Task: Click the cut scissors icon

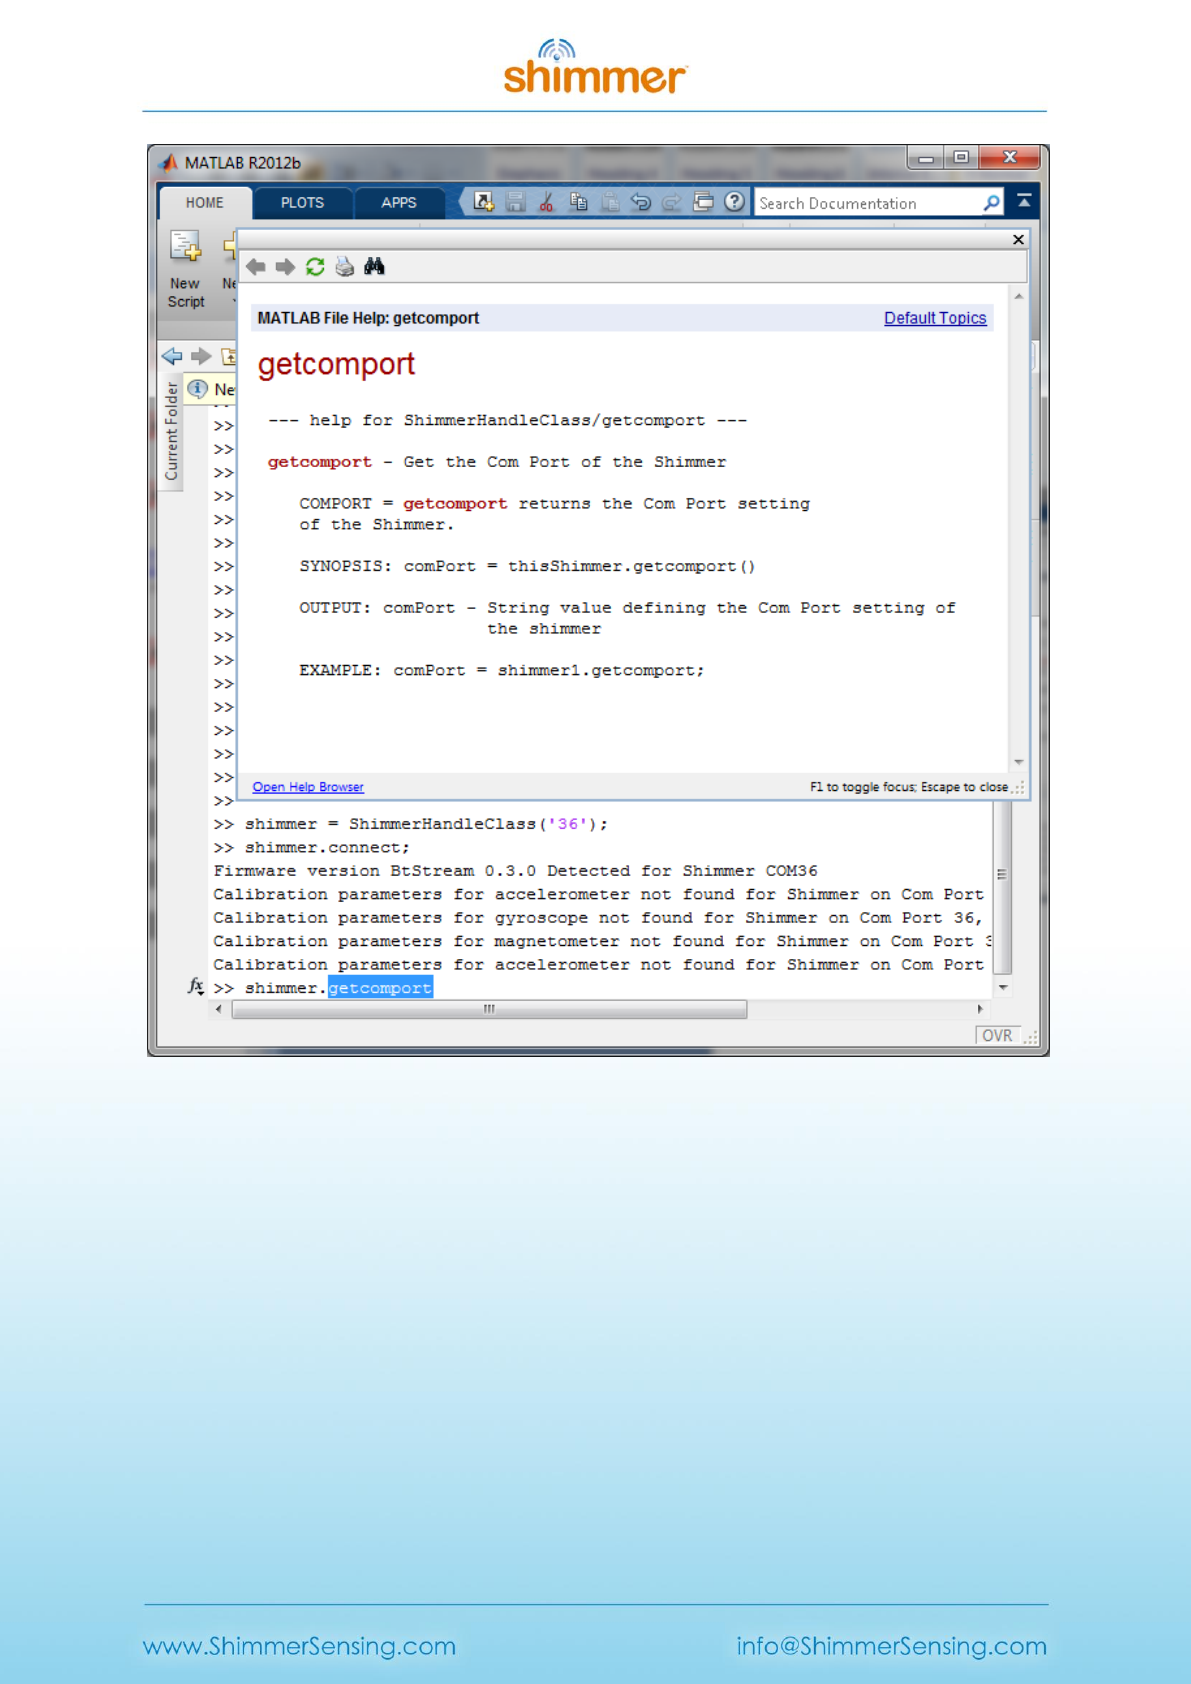Action: click(546, 202)
